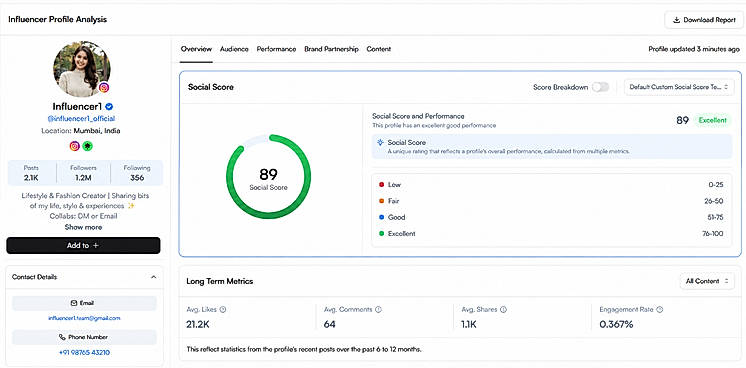Click the 0-25 Low range value
This screenshot has width=746, height=368.
tap(716, 184)
